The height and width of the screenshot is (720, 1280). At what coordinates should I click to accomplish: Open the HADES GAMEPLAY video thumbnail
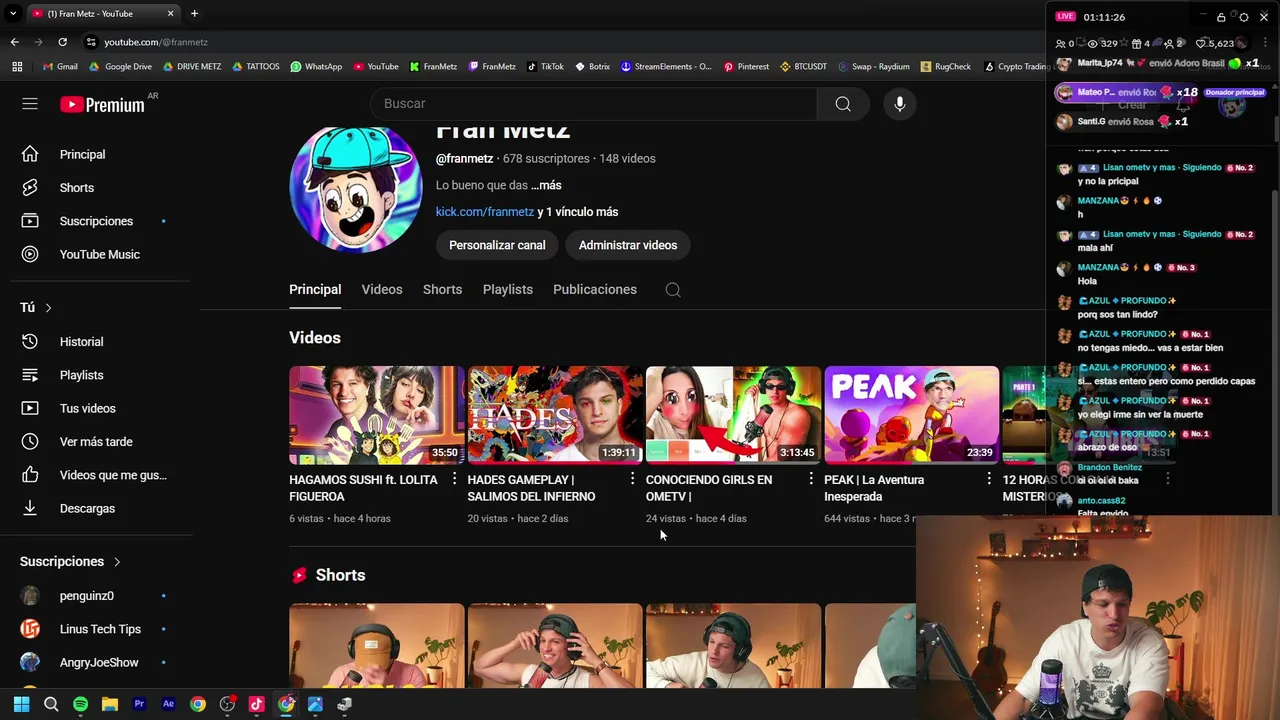click(x=555, y=415)
